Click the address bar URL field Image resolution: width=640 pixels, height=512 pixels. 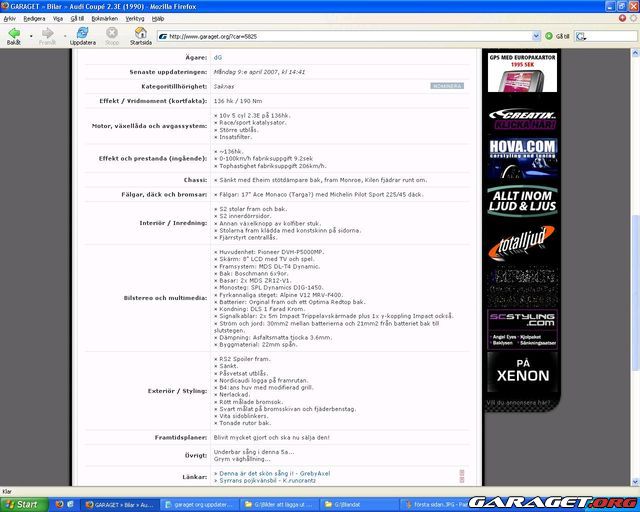click(340, 36)
